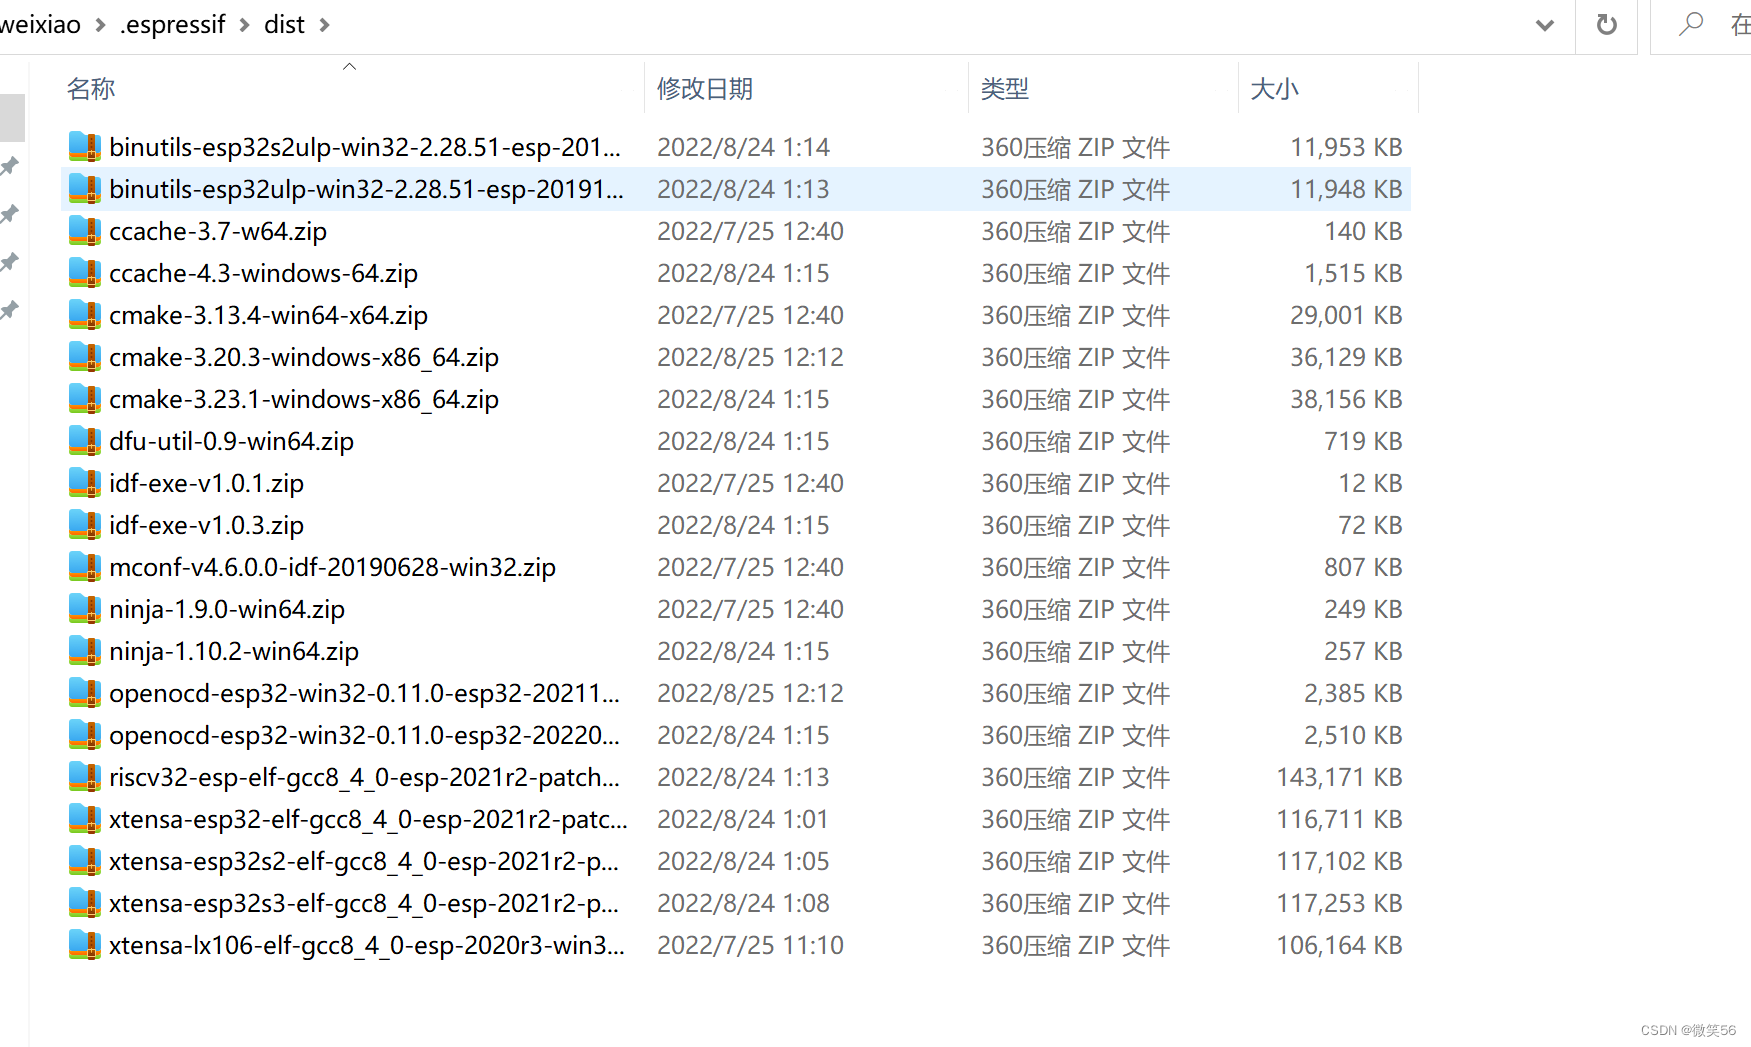Click zip icon of xtensa-esp32-elf-gcc8 file
This screenshot has width=1751, height=1047.
[x=85, y=819]
